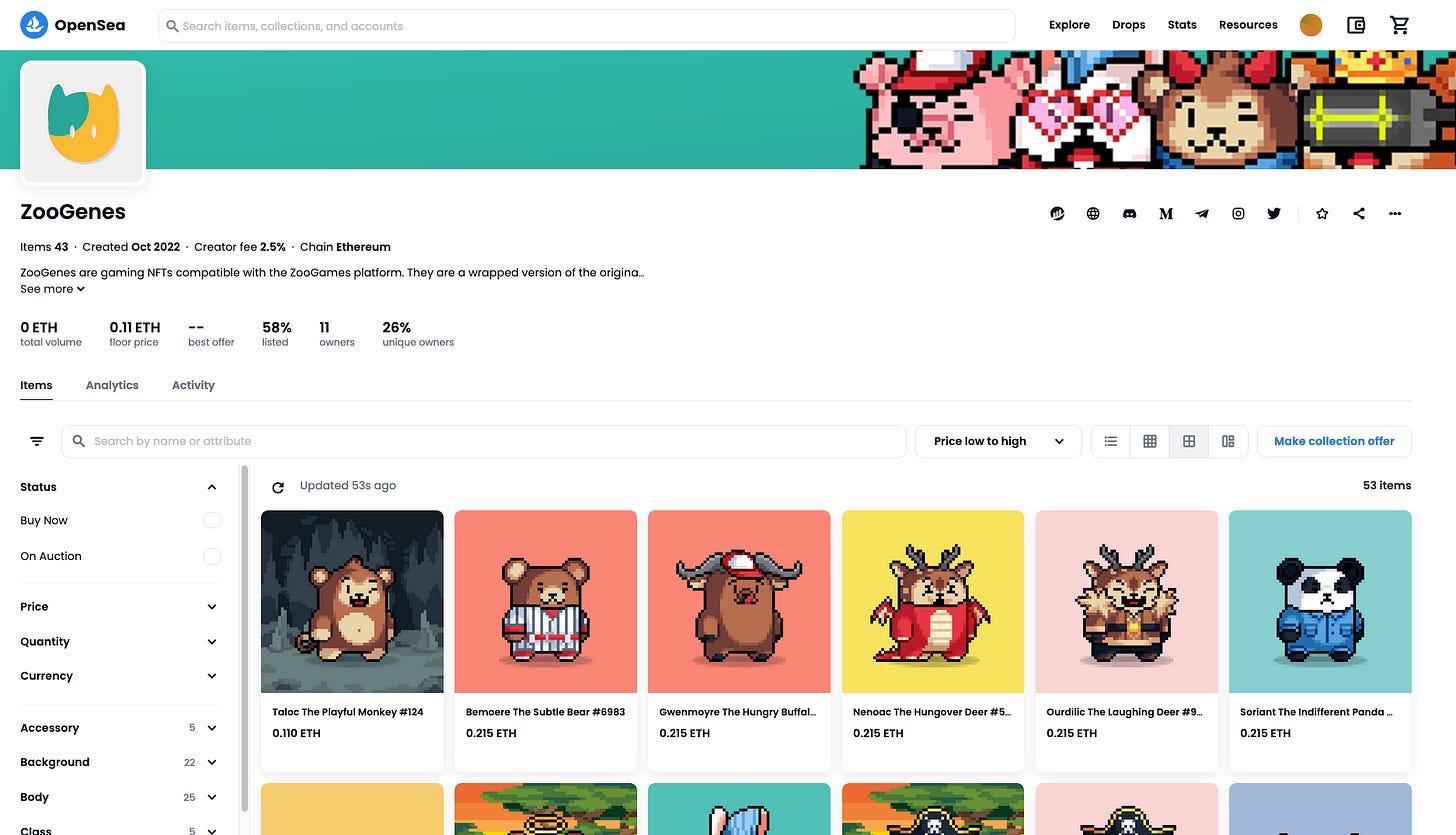1456x835 pixels.
Task: Click the buffalo NFT image
Action: [739, 602]
